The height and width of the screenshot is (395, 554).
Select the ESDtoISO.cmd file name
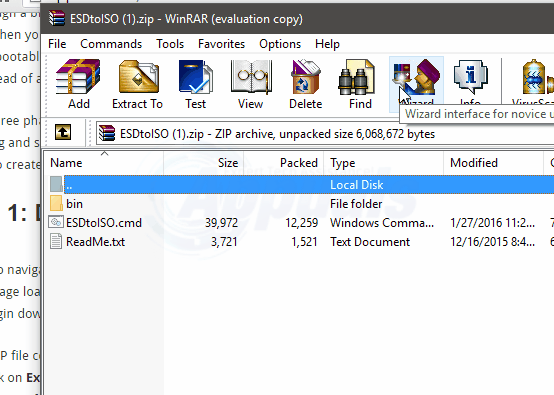click(x=104, y=223)
